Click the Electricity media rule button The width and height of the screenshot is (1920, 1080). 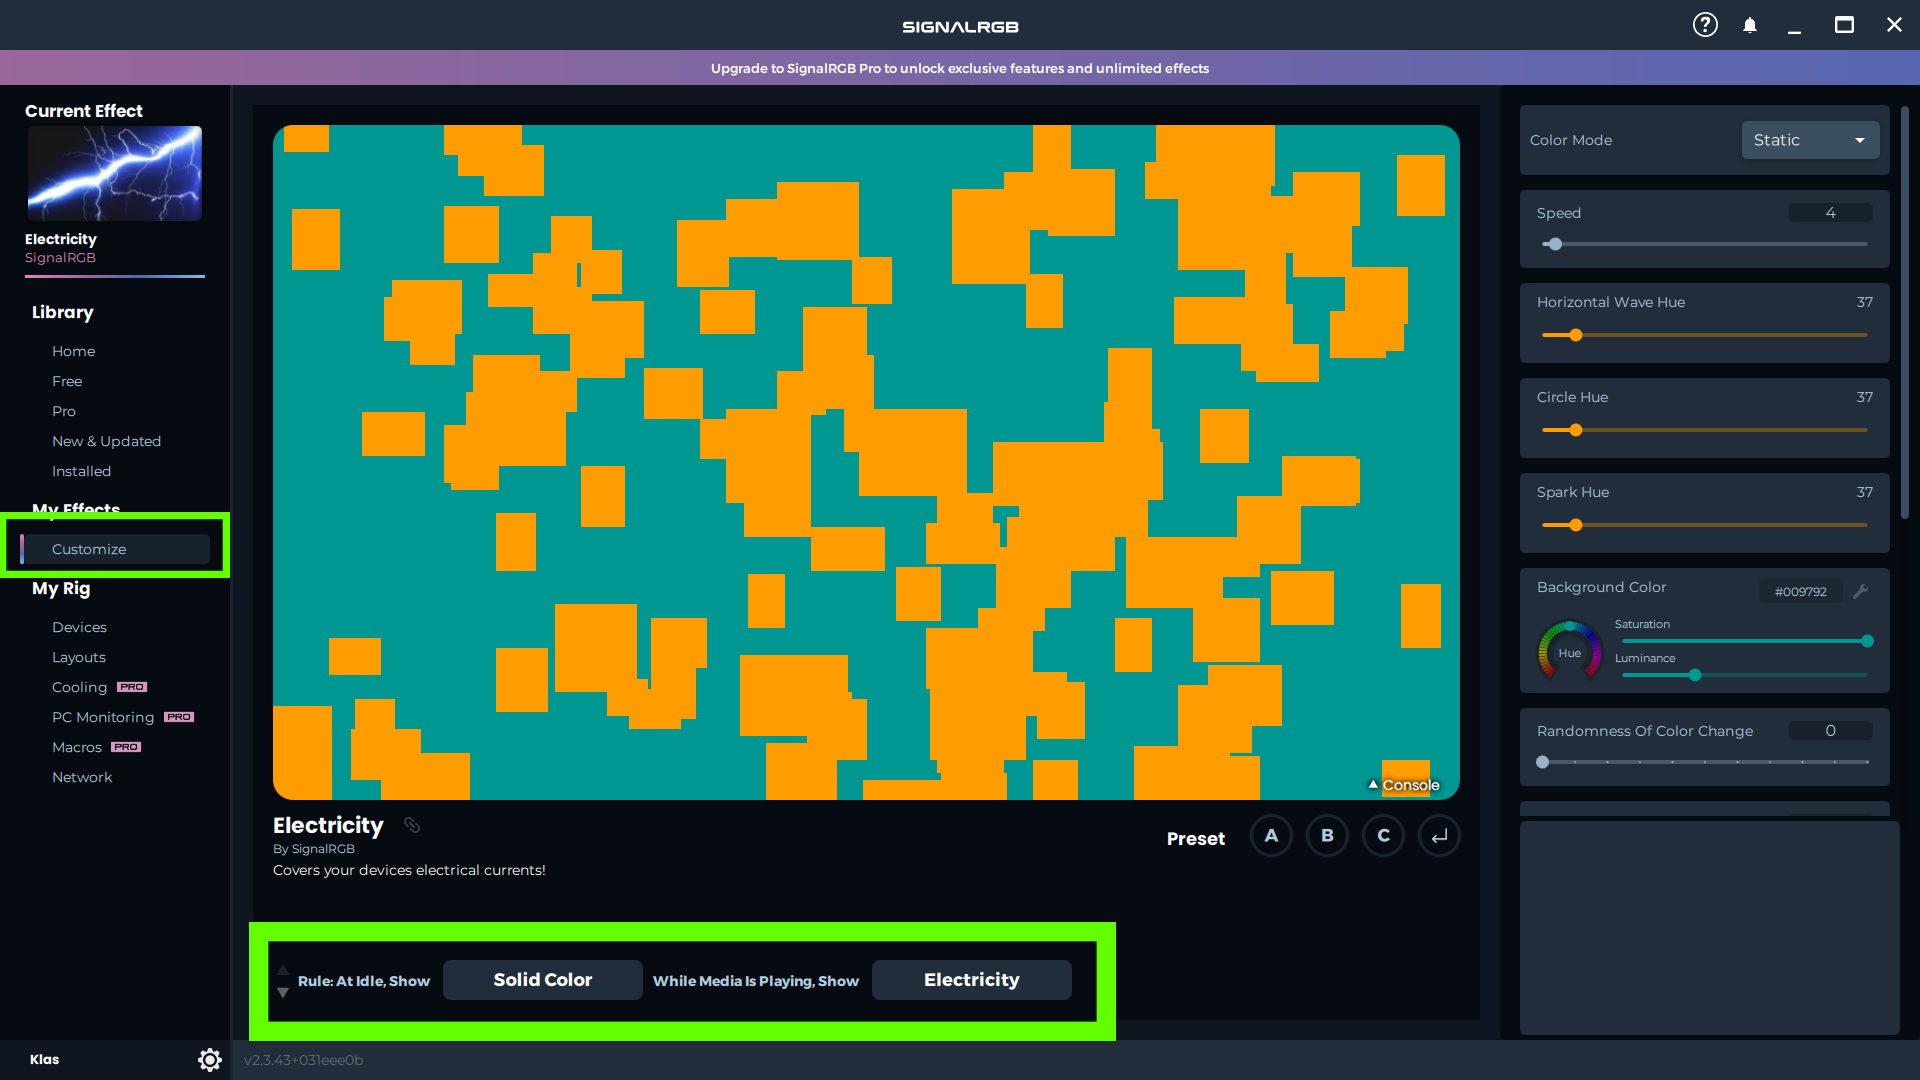(971, 980)
